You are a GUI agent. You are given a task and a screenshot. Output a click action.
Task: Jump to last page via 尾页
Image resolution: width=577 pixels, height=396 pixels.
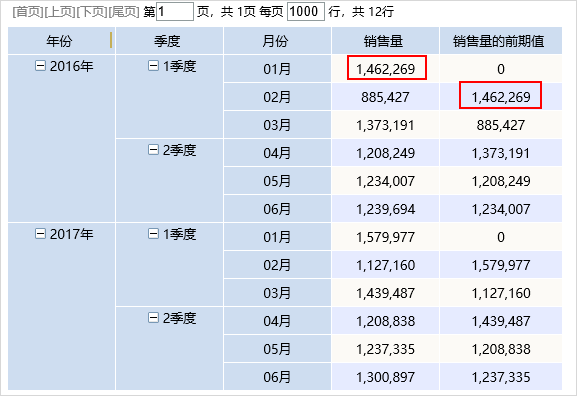124,12
